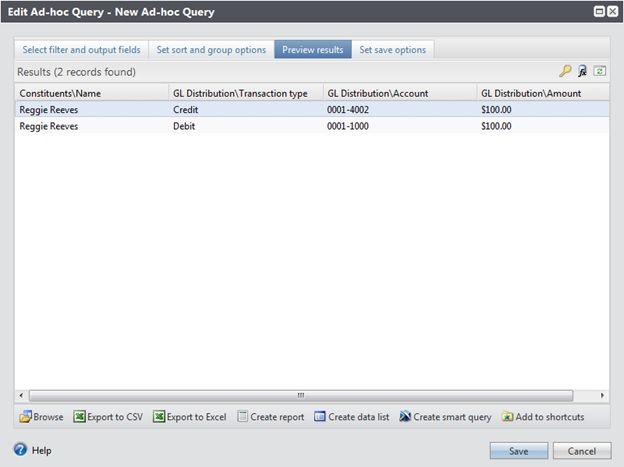Sort by GL Distribution\Account column header
The height and width of the screenshot is (467, 624).
pos(400,93)
